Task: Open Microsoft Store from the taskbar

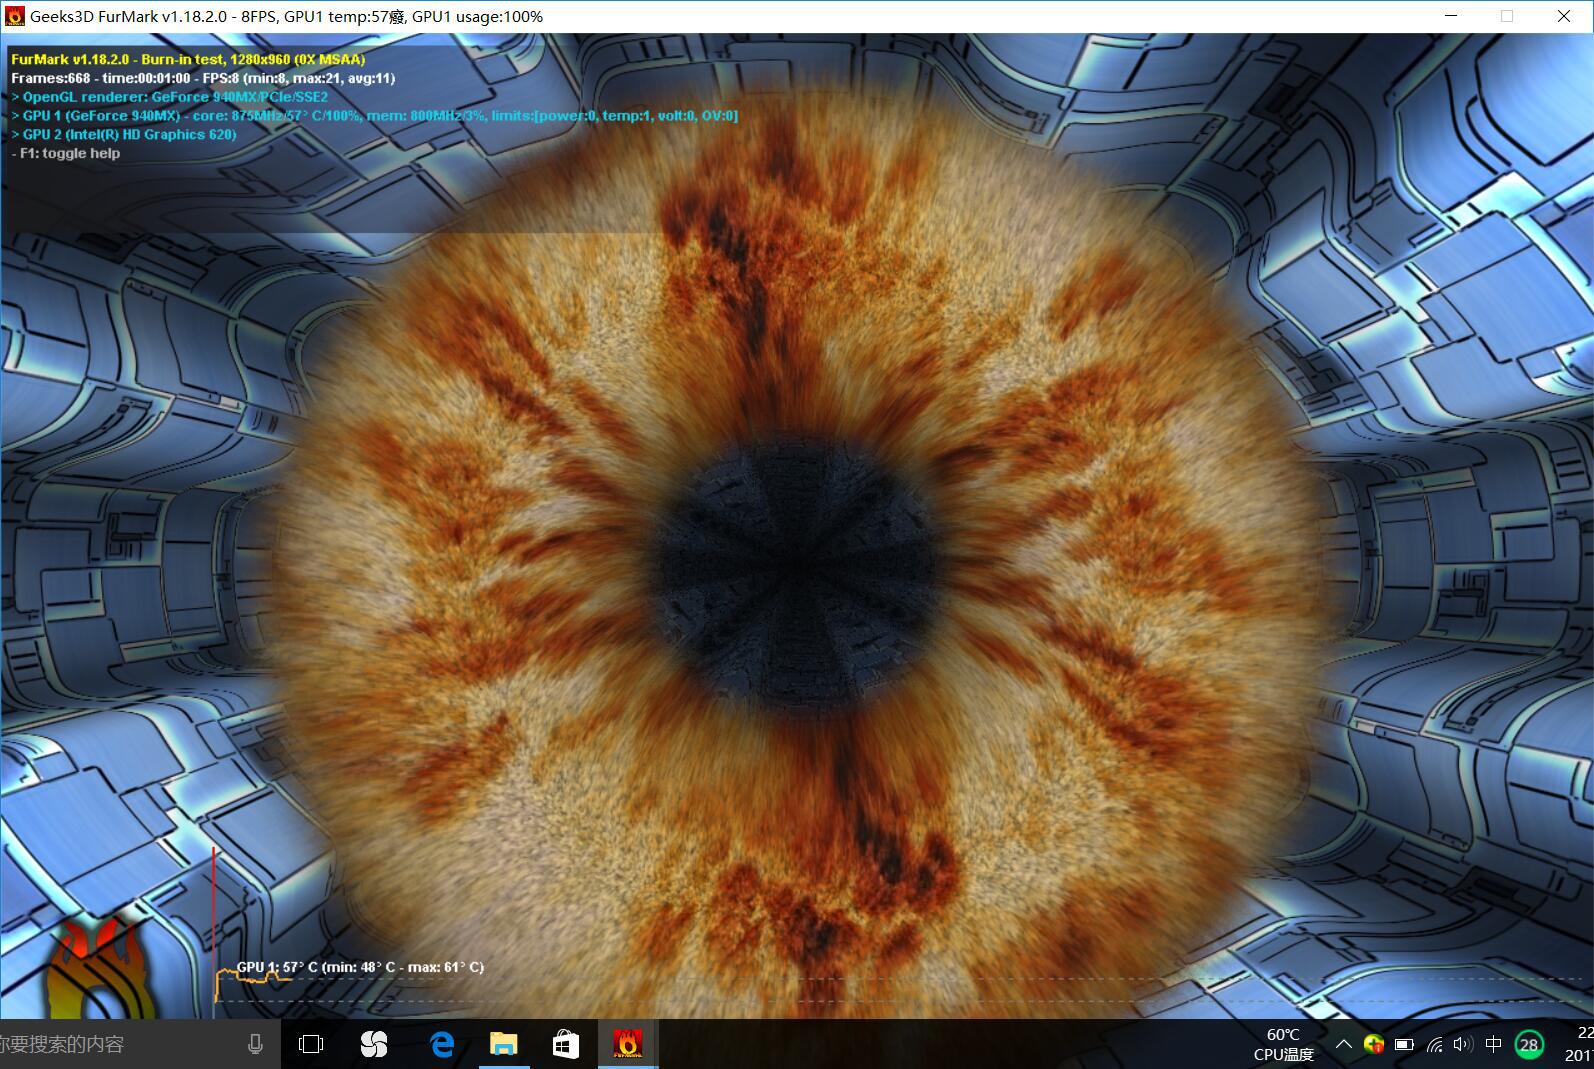Action: click(565, 1044)
